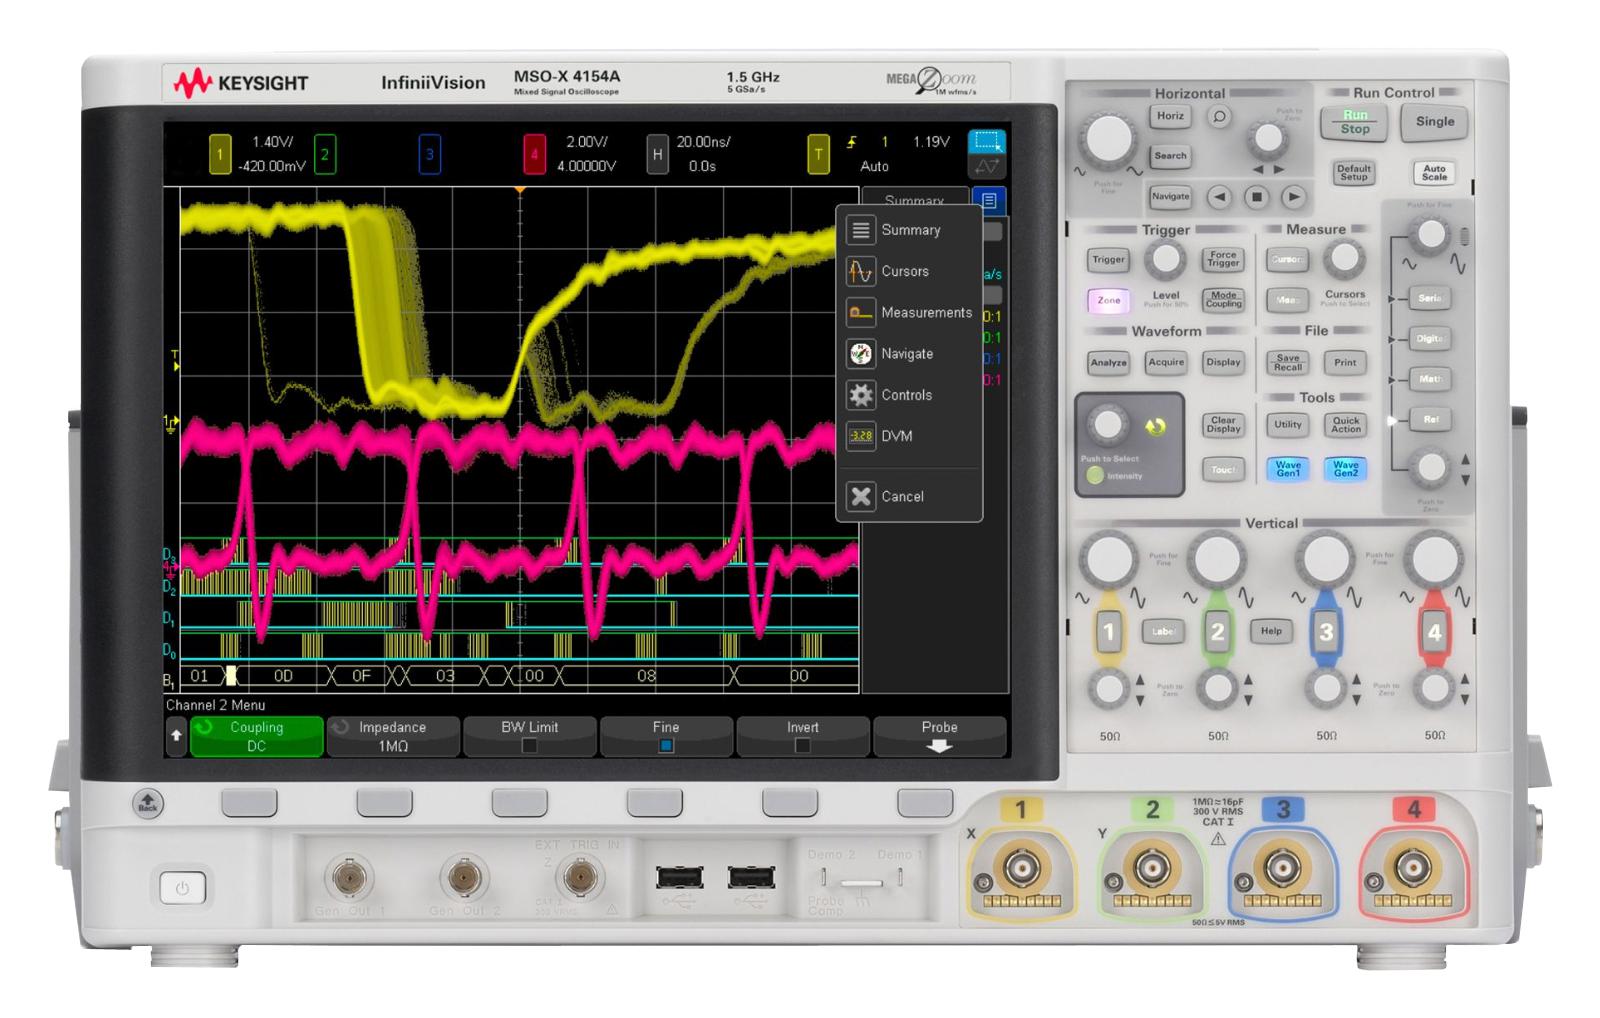Toggle the Wave Gen2 key

pyautogui.click(x=1346, y=468)
